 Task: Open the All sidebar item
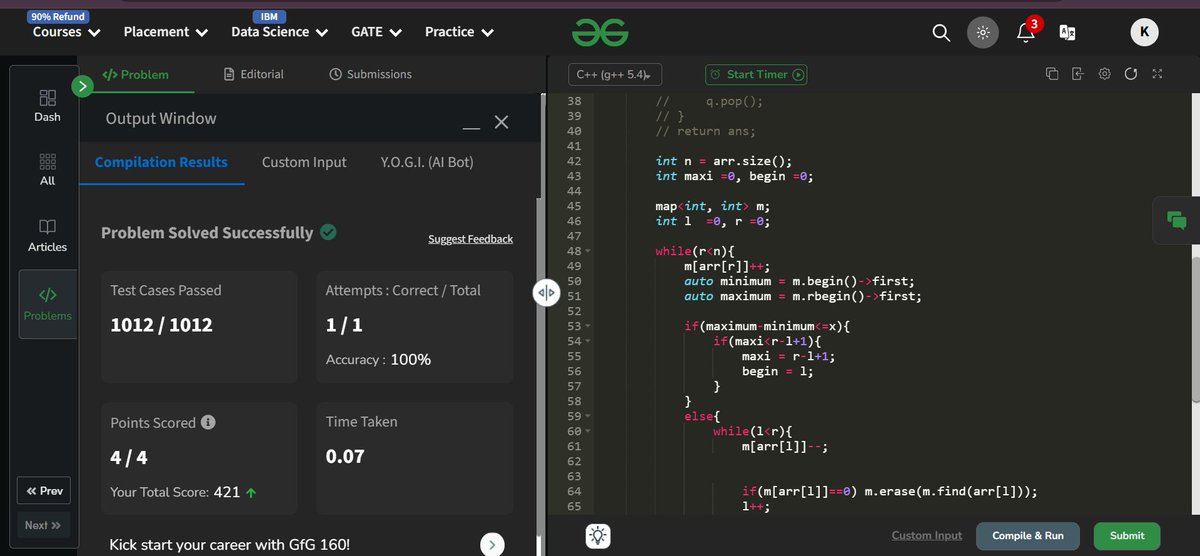pyautogui.click(x=47, y=170)
